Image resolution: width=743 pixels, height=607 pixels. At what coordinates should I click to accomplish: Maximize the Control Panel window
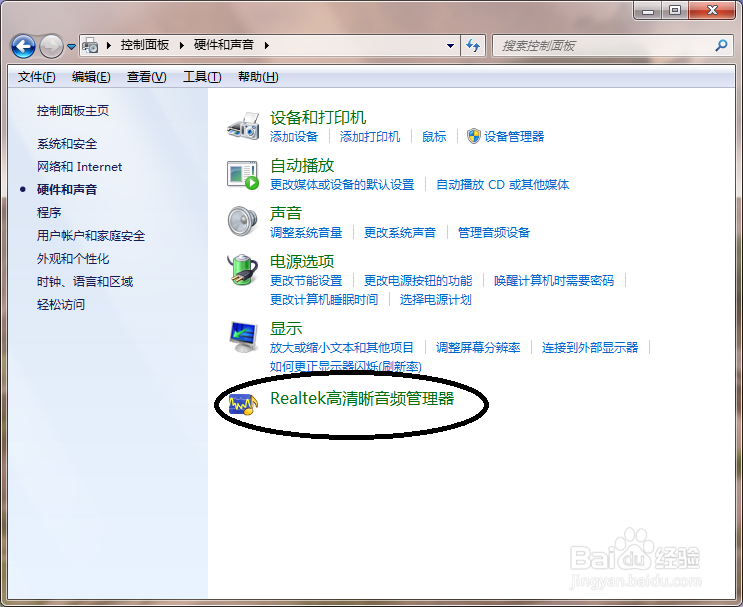[675, 10]
